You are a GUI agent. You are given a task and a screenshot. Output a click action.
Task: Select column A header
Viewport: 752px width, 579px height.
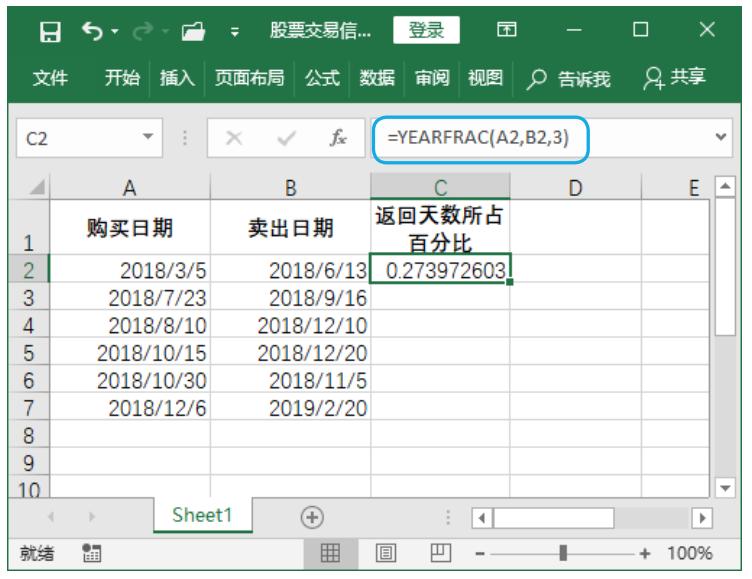click(129, 188)
